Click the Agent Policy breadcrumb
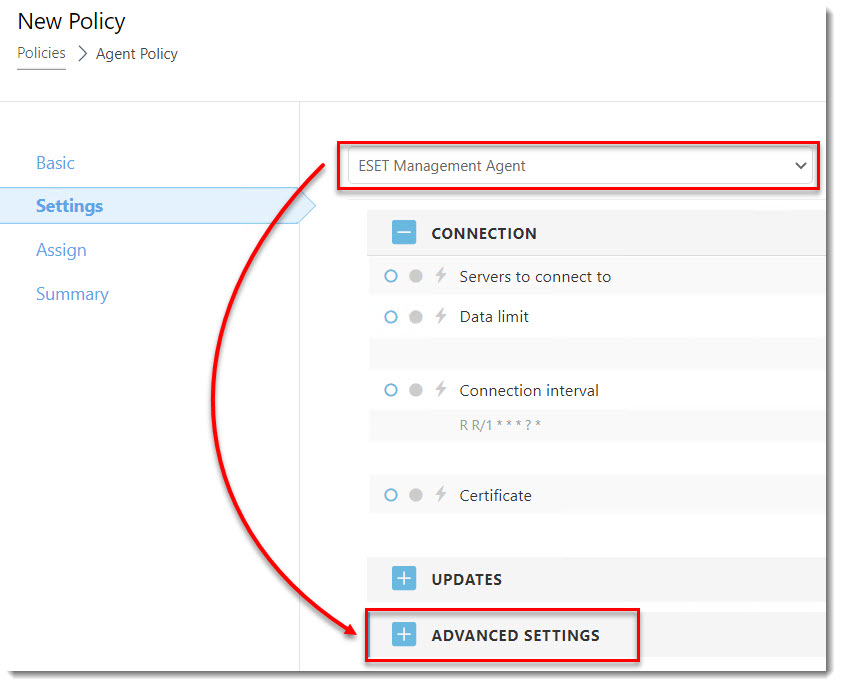Viewport: 841px width, 686px height. click(137, 54)
